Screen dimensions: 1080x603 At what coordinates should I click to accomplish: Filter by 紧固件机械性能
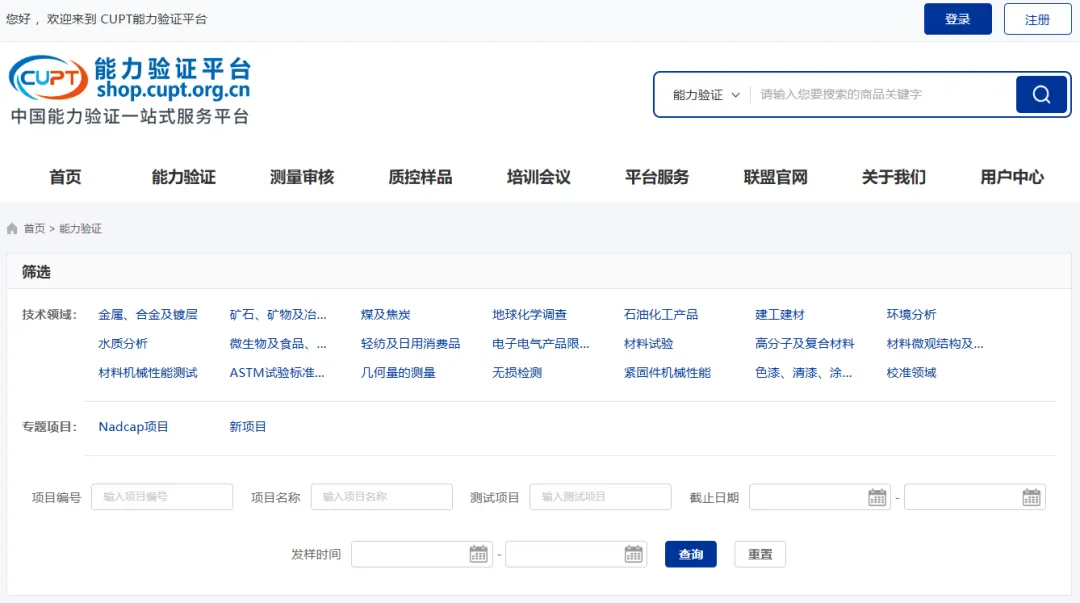point(667,372)
